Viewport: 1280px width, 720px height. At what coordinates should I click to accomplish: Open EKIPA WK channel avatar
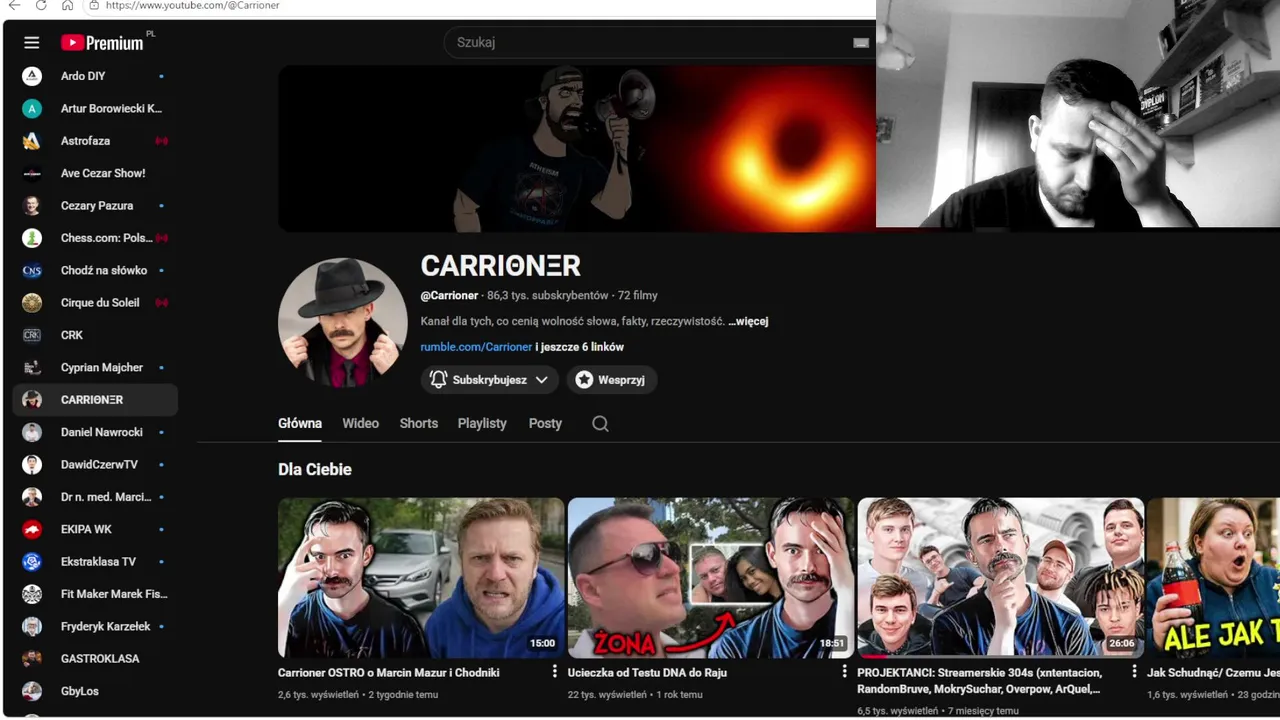click(x=32, y=529)
